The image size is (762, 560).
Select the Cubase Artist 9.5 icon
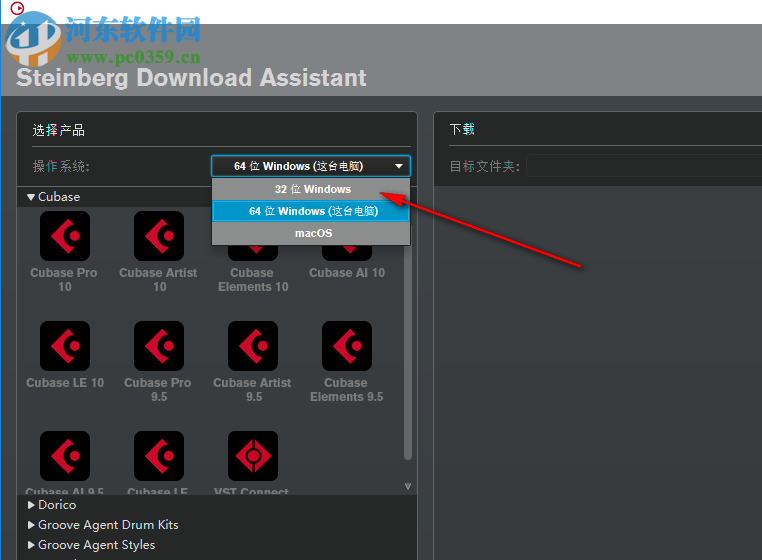click(253, 346)
